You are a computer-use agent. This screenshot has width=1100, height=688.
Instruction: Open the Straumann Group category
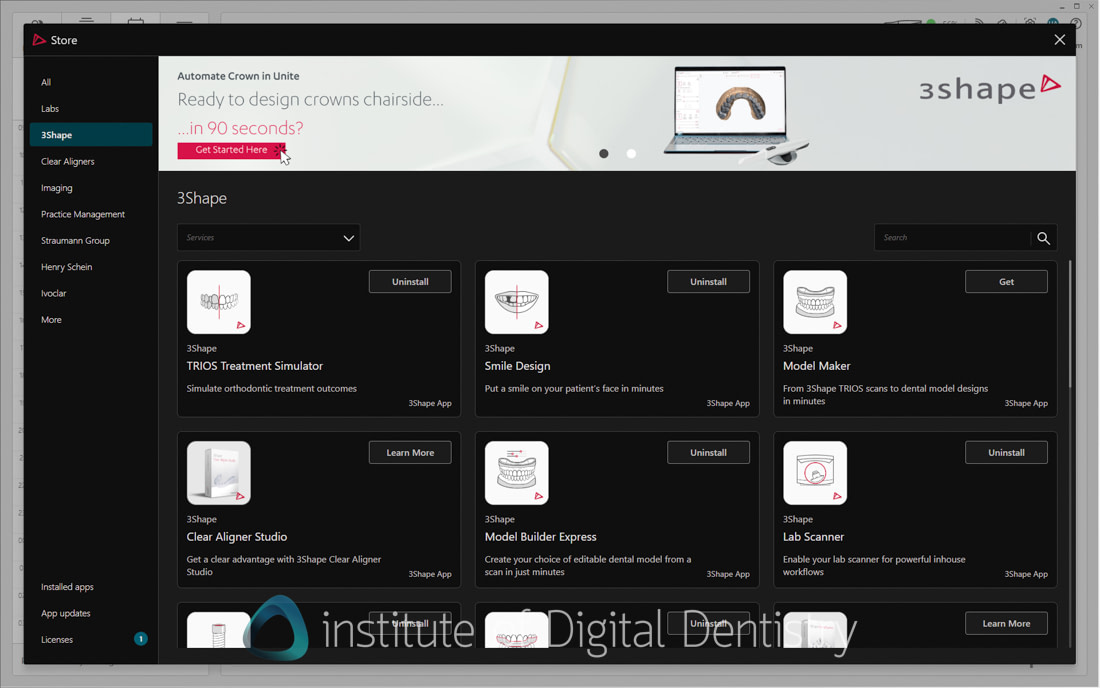pyautogui.click(x=76, y=240)
